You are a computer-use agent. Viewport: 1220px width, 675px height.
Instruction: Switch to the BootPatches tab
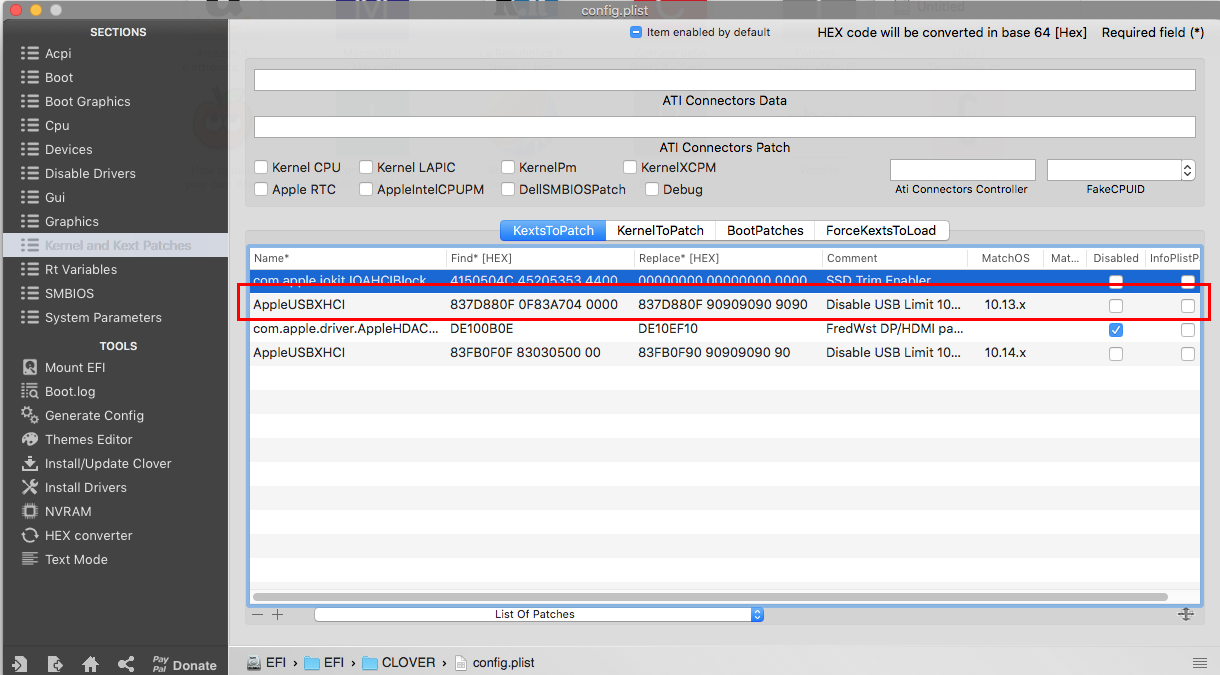coord(765,230)
